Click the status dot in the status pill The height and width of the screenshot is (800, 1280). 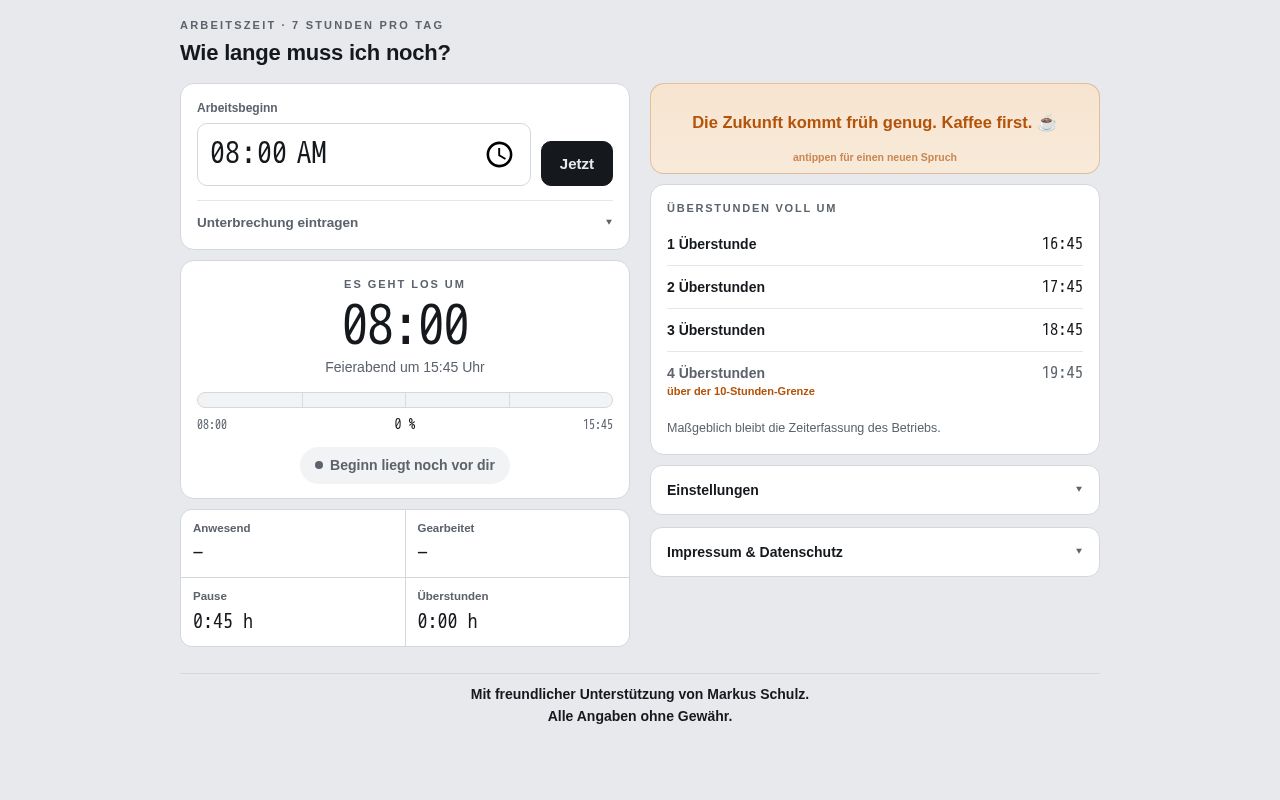[x=319, y=465]
